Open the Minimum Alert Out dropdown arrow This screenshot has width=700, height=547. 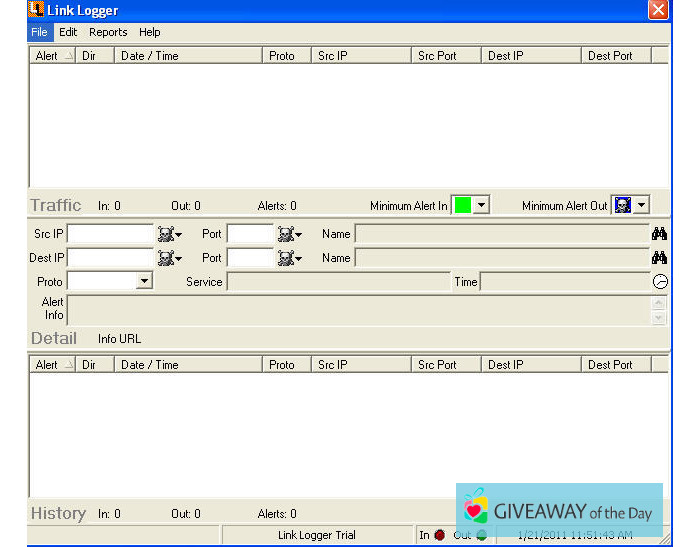tap(641, 205)
